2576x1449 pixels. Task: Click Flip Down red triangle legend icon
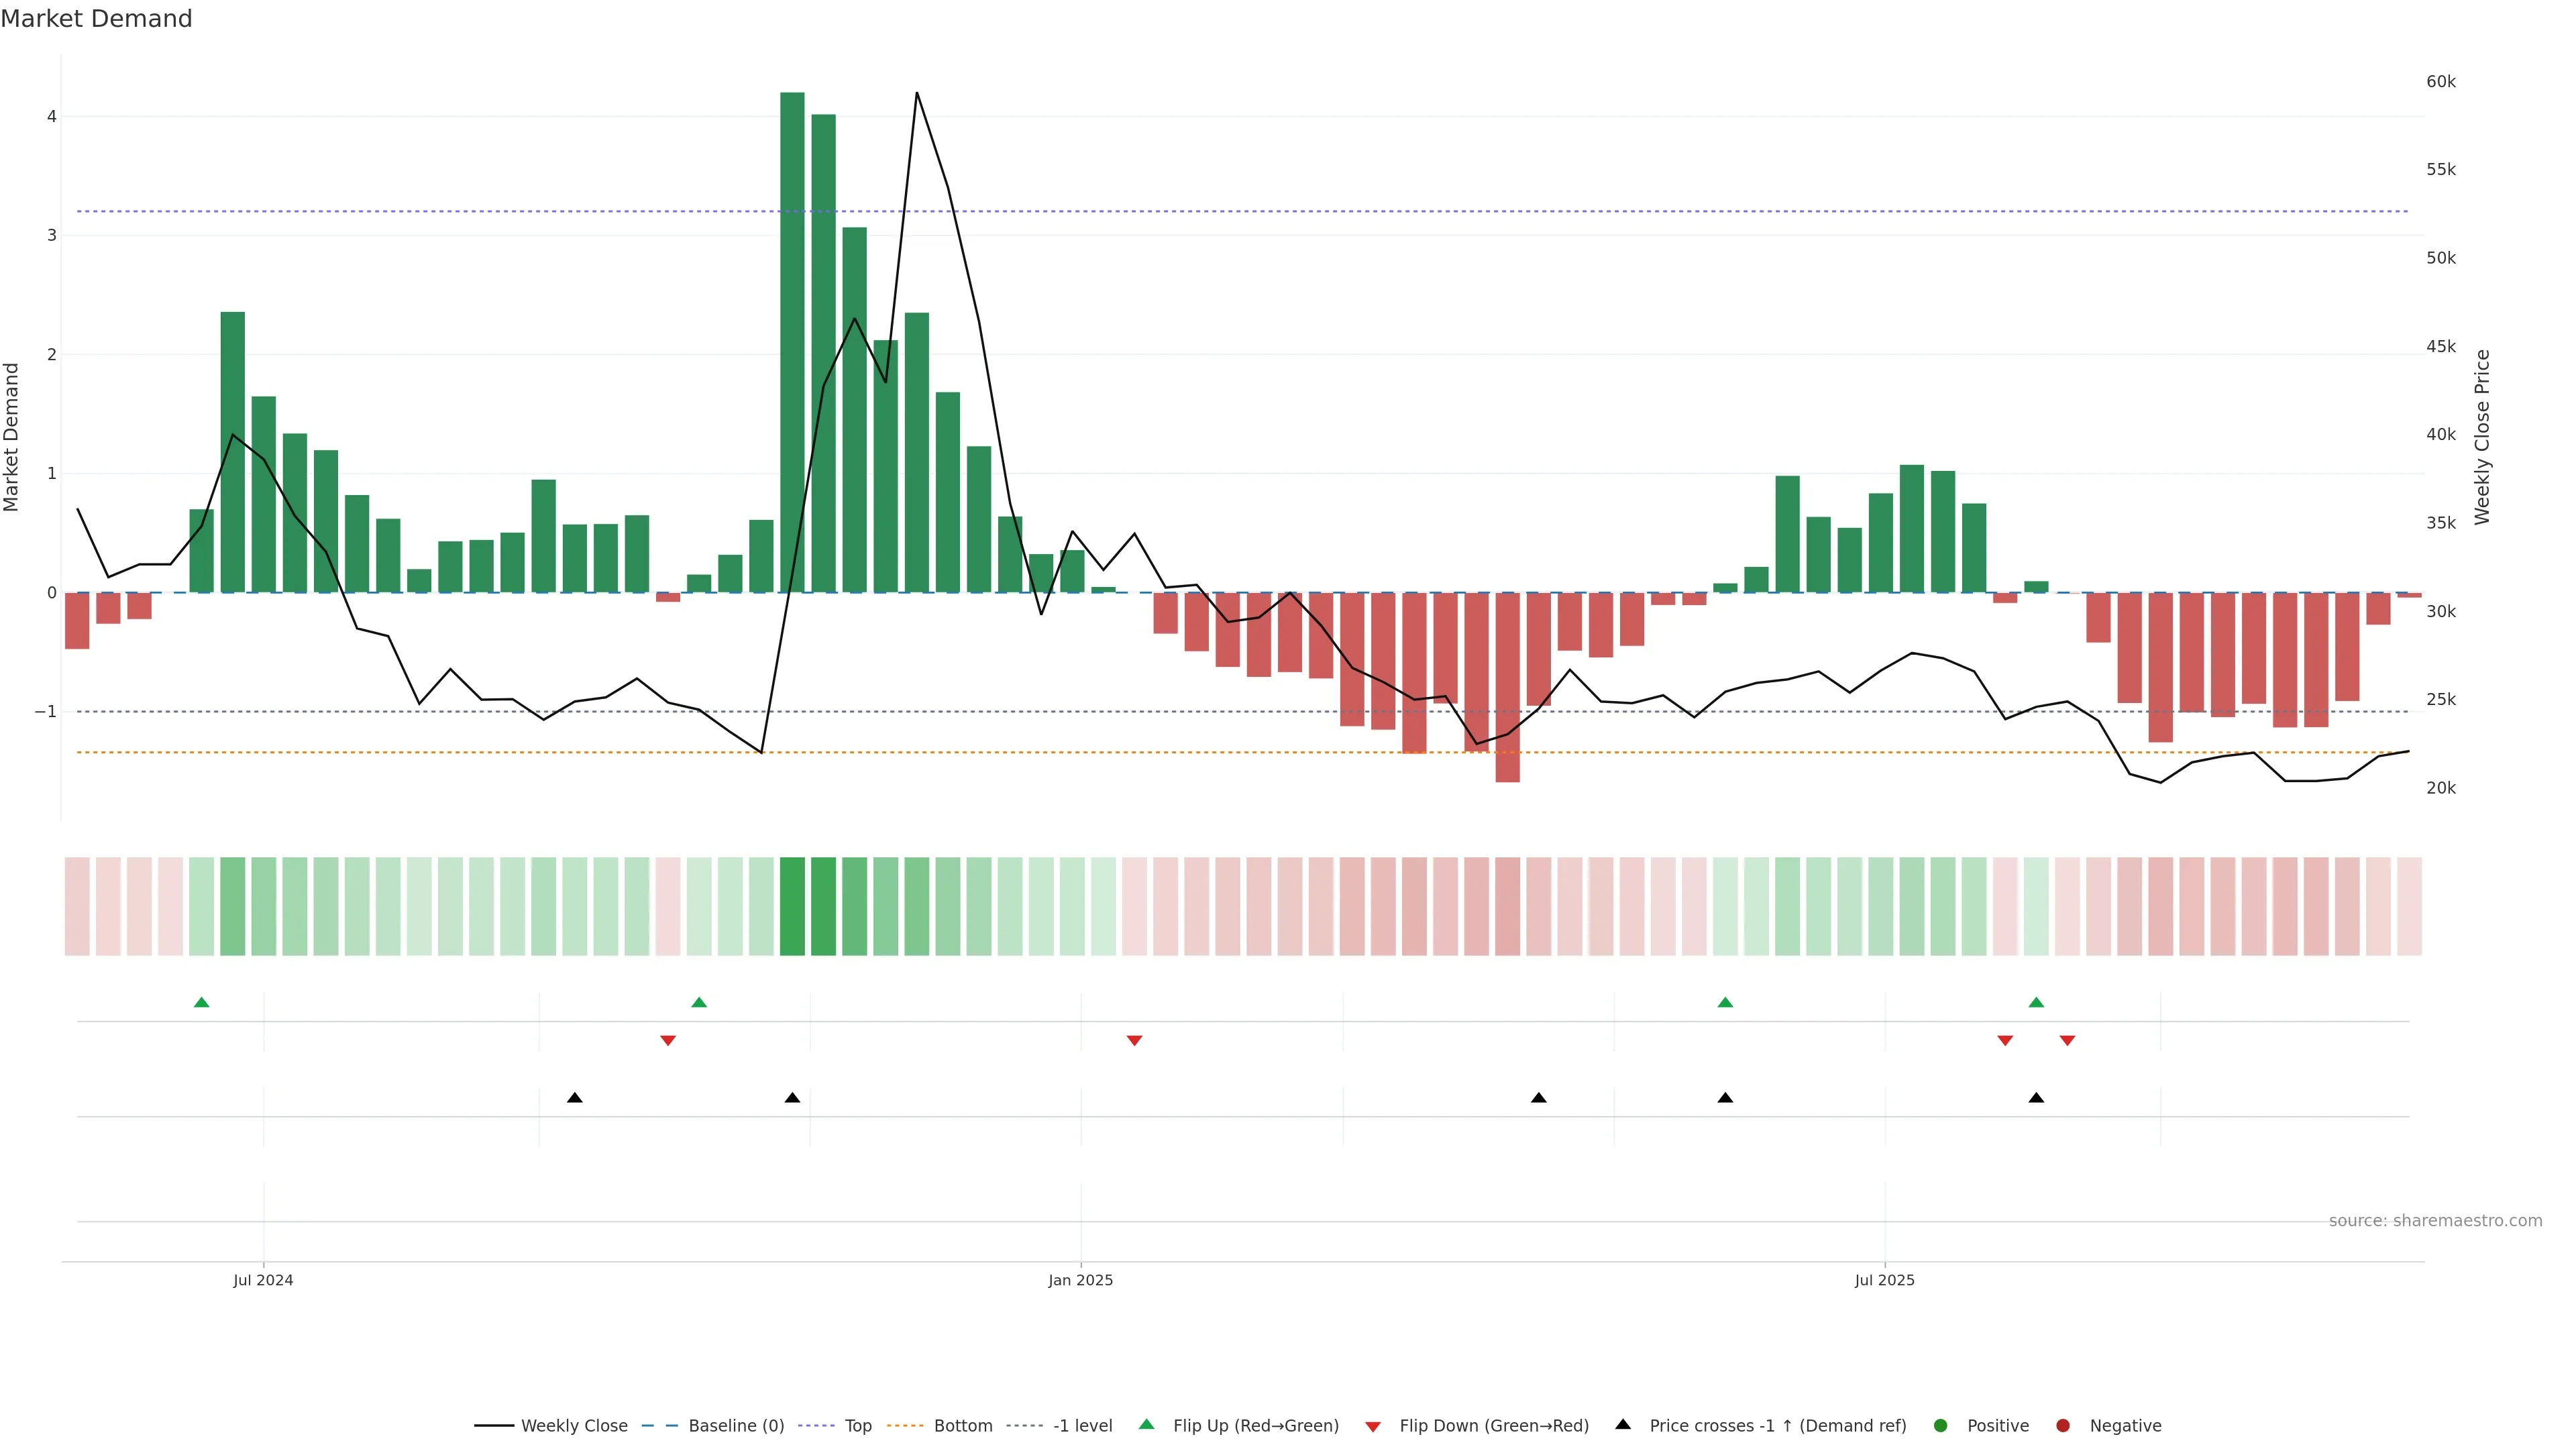coord(1373,1427)
